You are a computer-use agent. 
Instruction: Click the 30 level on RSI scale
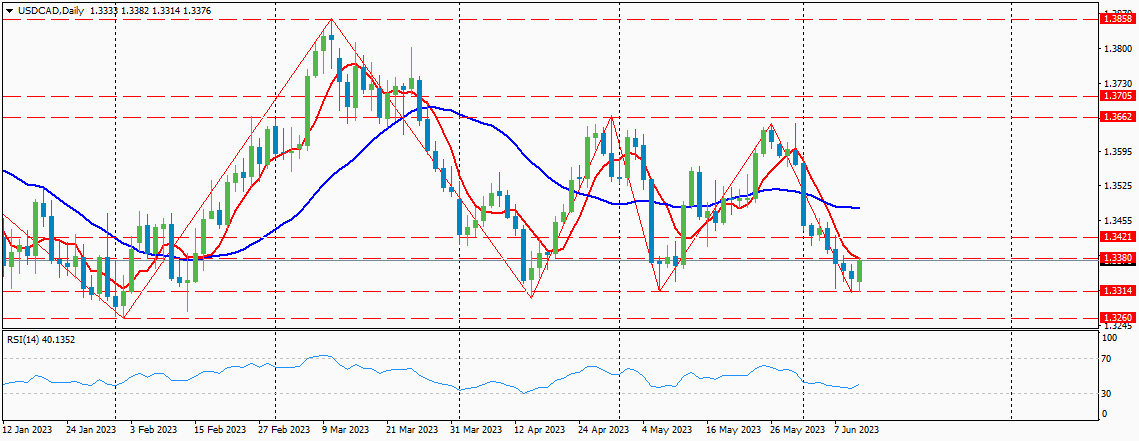[x=1108, y=393]
